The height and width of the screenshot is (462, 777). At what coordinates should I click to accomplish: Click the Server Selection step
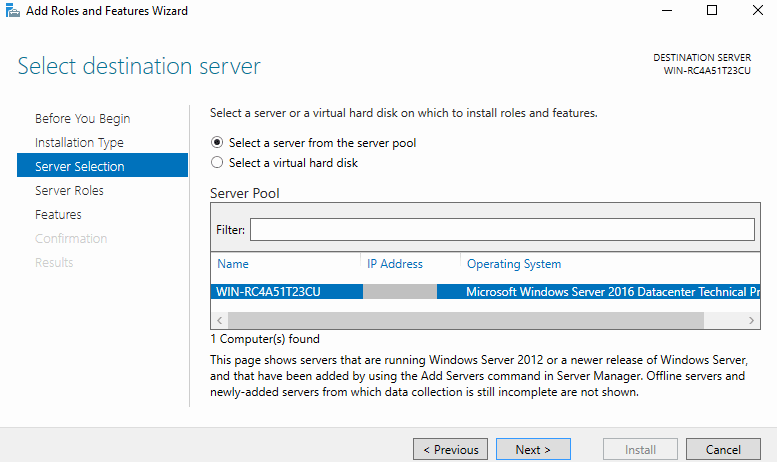[x=80, y=167]
